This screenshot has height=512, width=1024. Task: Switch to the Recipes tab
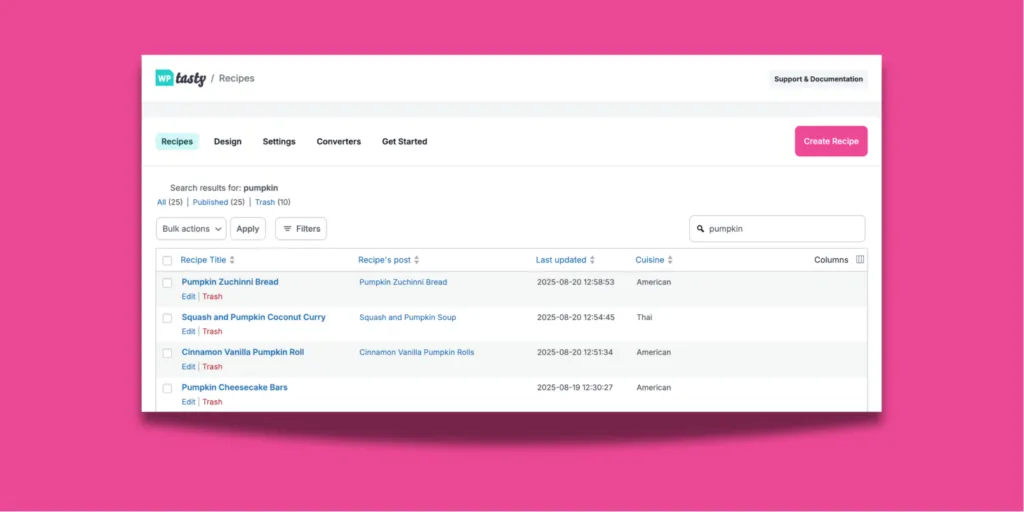pyautogui.click(x=177, y=142)
